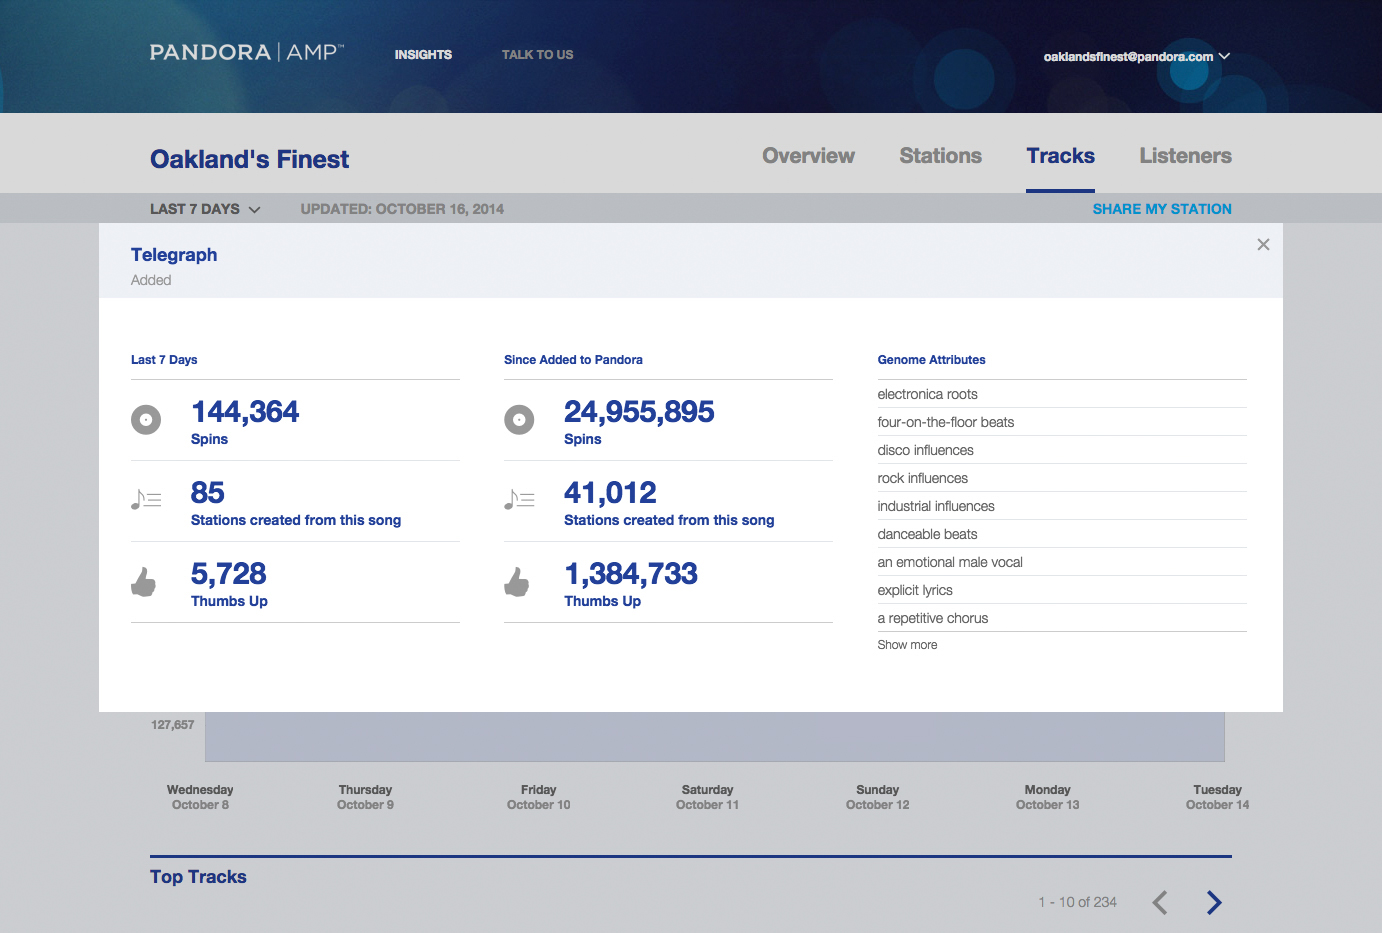Click the explicit lyrics attribute

[x=915, y=590]
